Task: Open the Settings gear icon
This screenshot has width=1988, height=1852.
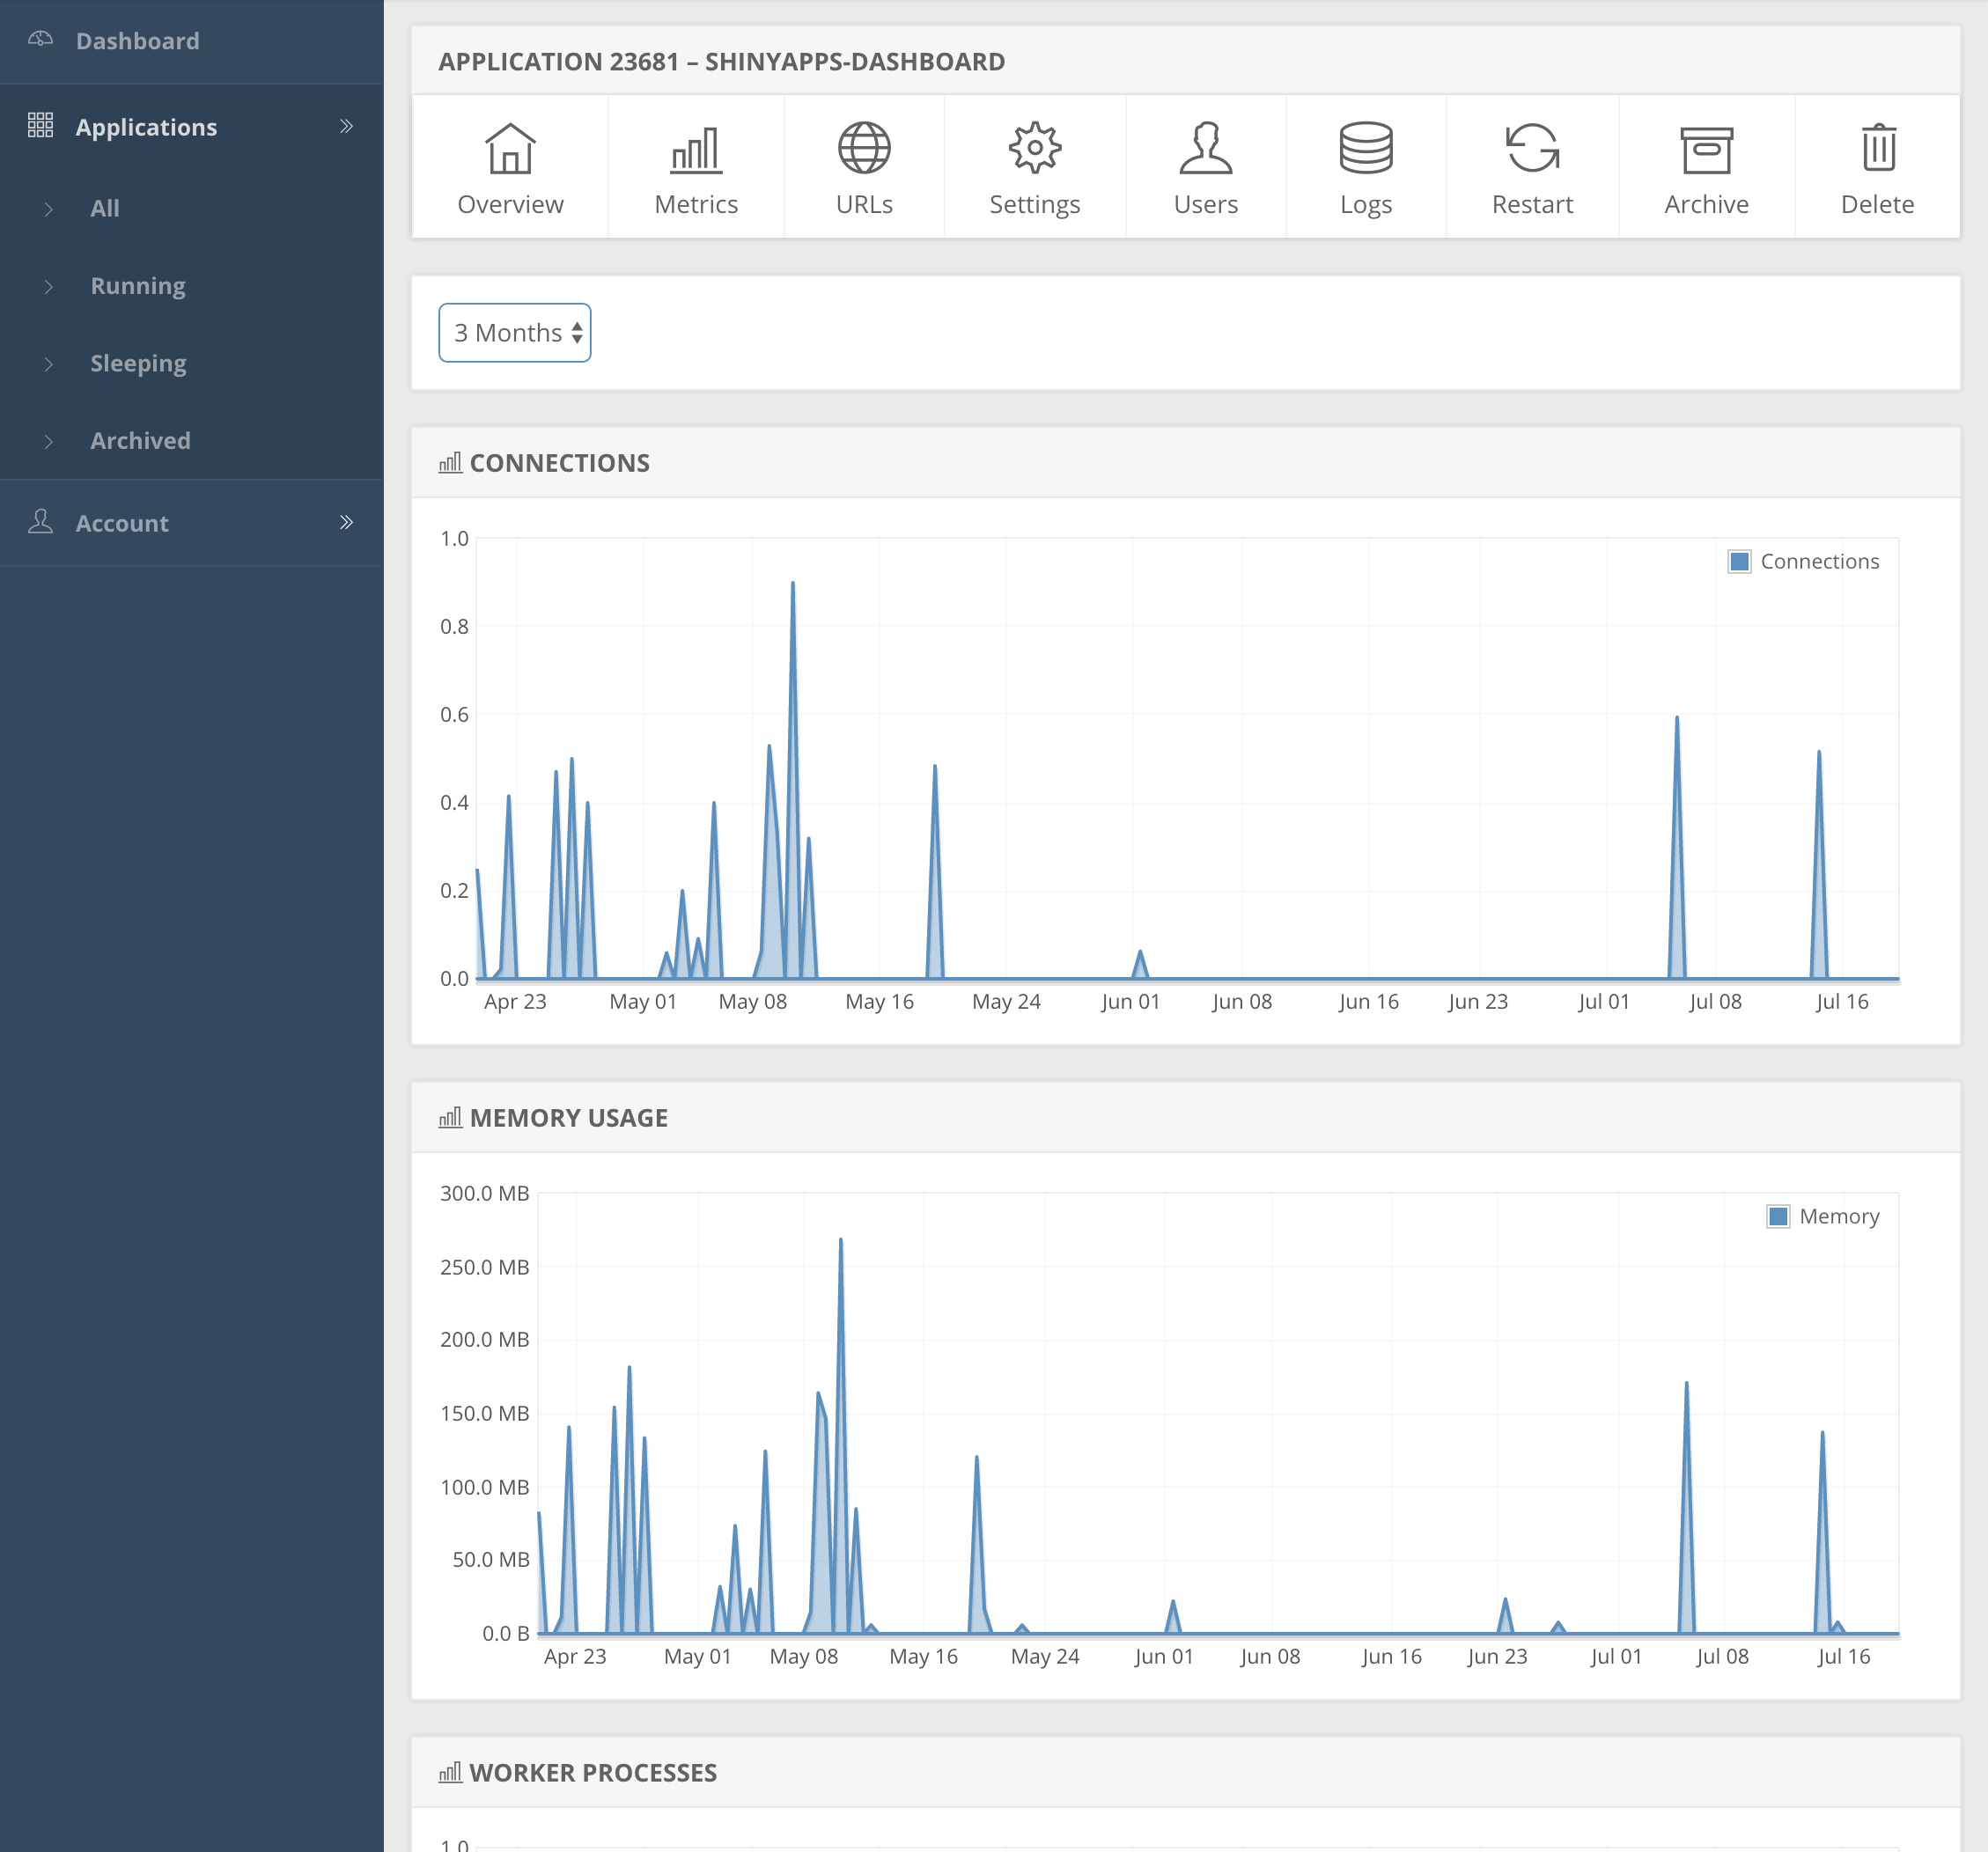Action: point(1035,148)
